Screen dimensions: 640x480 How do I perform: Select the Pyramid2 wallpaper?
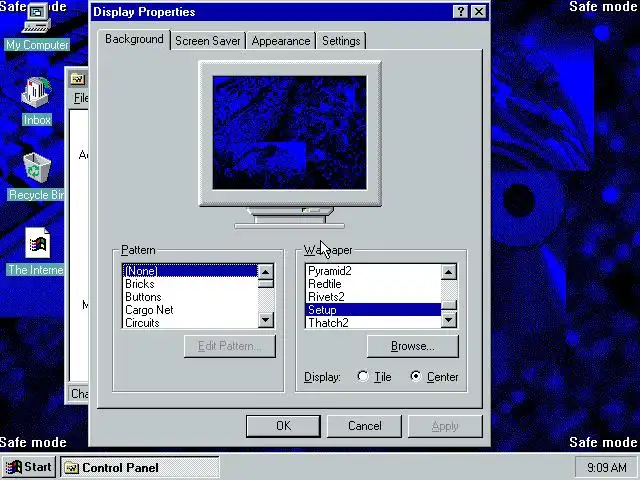(373, 271)
